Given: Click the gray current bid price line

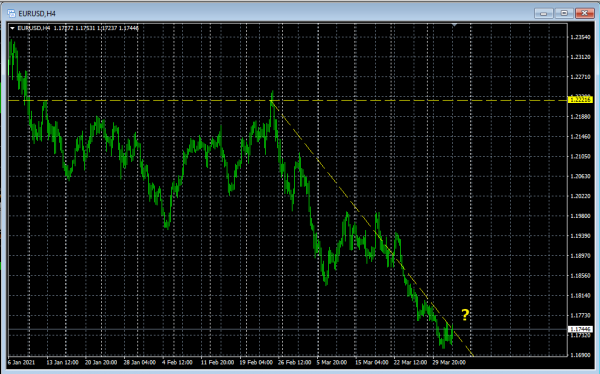Looking at the screenshot, I should pyautogui.click(x=287, y=329).
